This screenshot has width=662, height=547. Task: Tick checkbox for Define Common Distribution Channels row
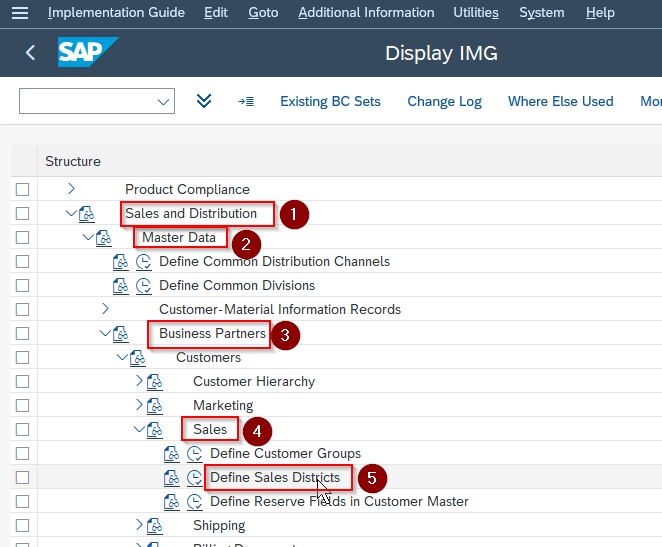tap(22, 262)
